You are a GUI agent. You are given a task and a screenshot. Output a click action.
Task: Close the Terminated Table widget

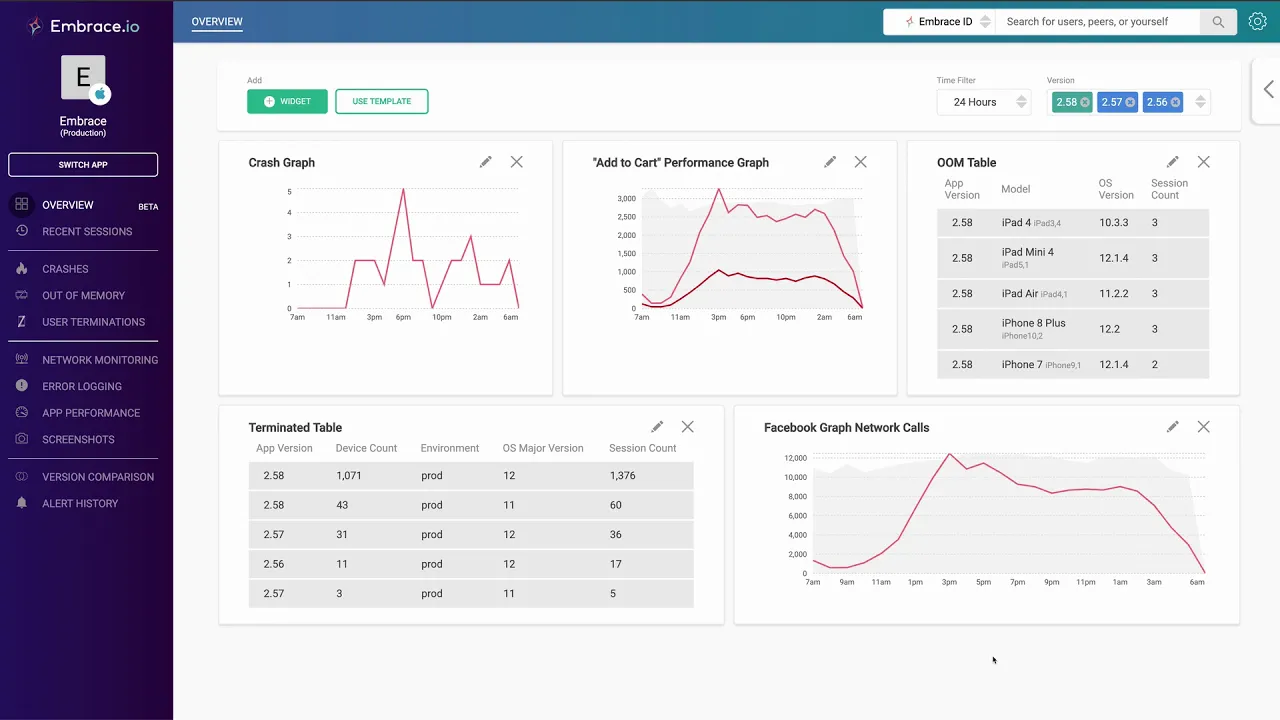click(688, 427)
